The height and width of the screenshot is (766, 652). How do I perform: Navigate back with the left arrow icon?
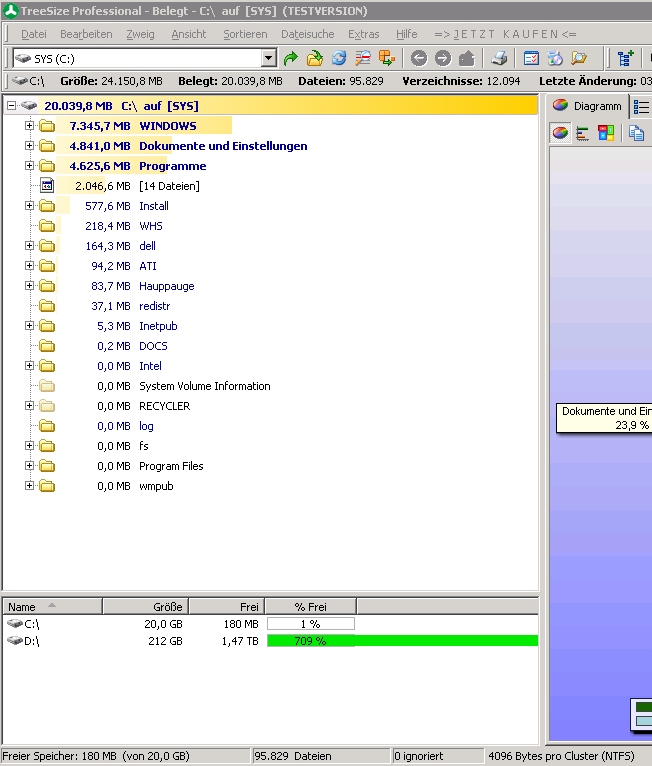click(419, 59)
